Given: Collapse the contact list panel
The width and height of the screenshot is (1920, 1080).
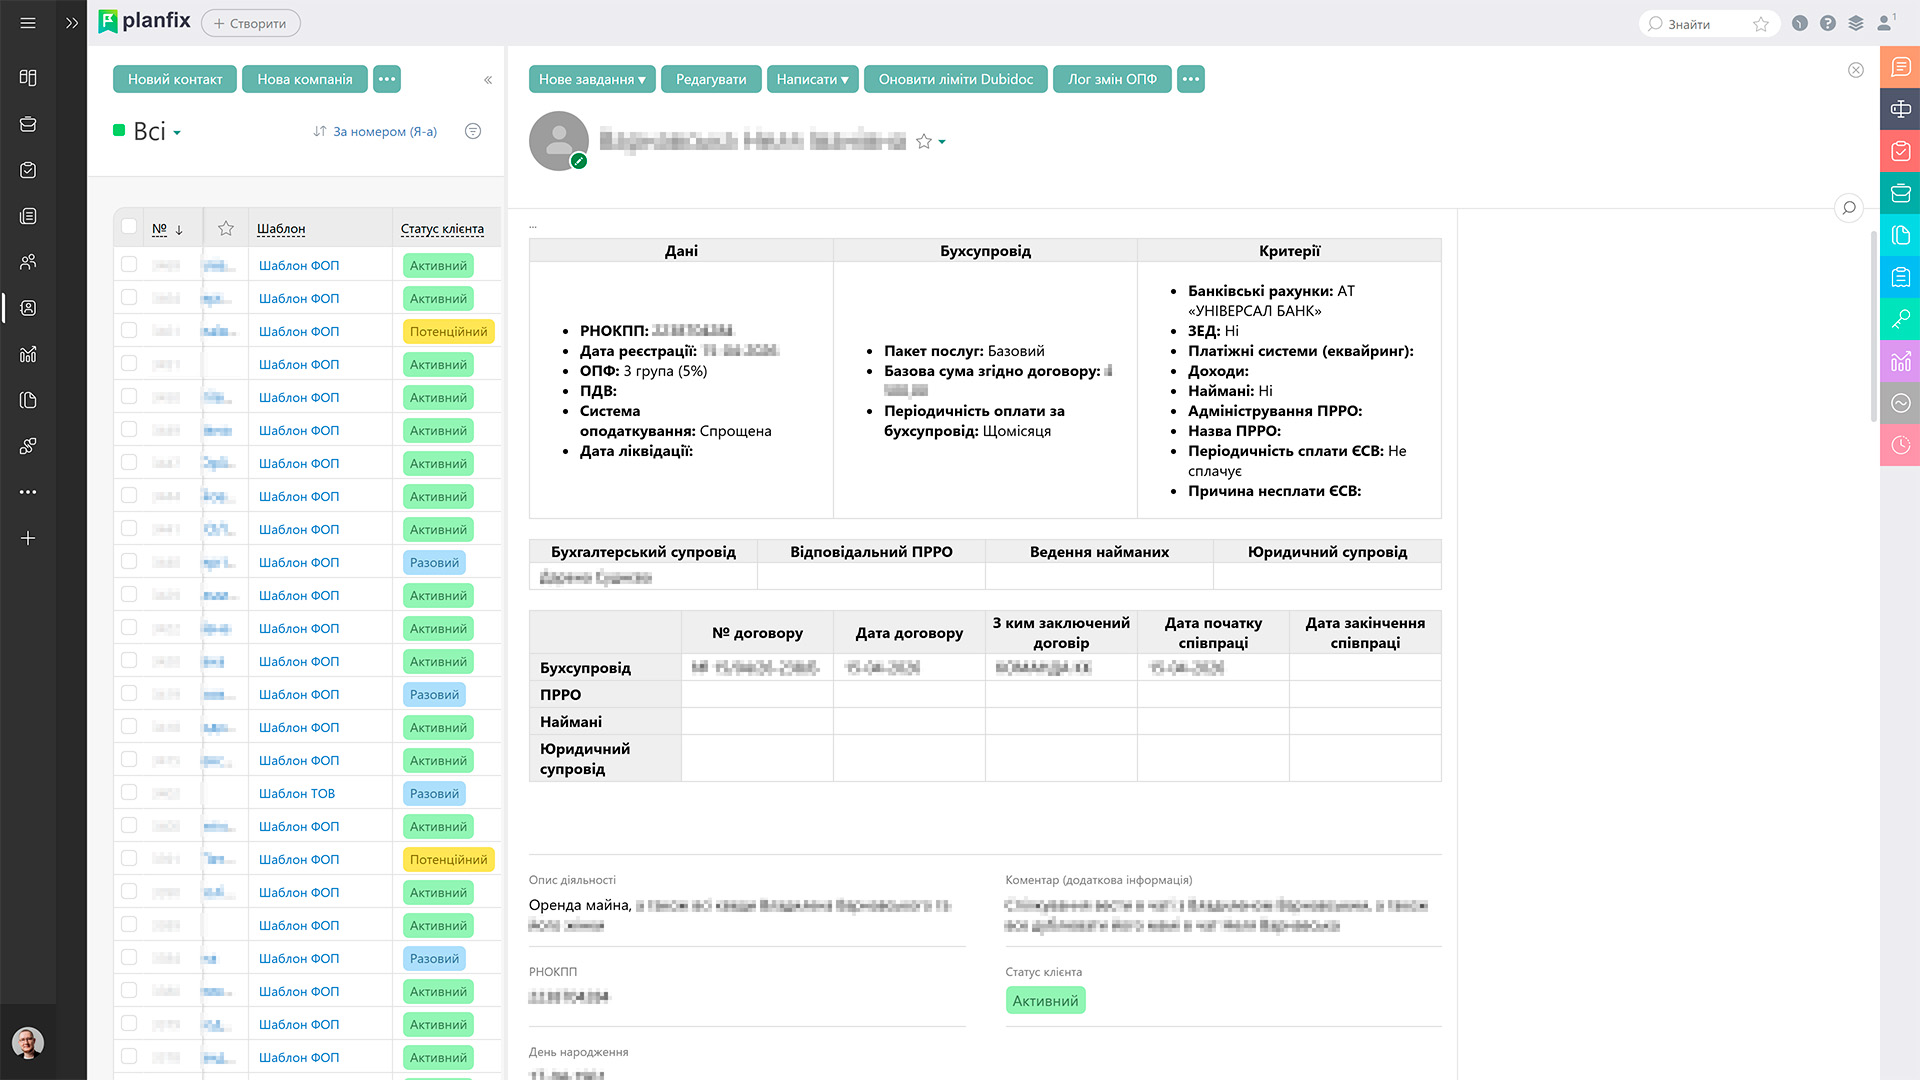Looking at the screenshot, I should click(488, 80).
